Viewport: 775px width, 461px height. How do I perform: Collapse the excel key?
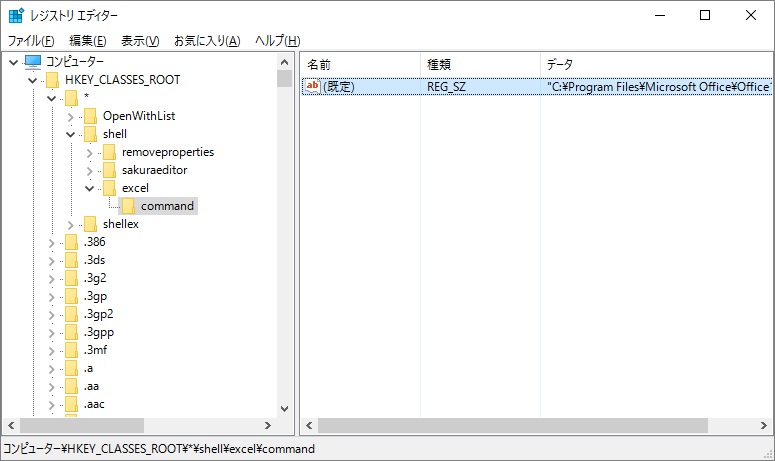click(89, 188)
